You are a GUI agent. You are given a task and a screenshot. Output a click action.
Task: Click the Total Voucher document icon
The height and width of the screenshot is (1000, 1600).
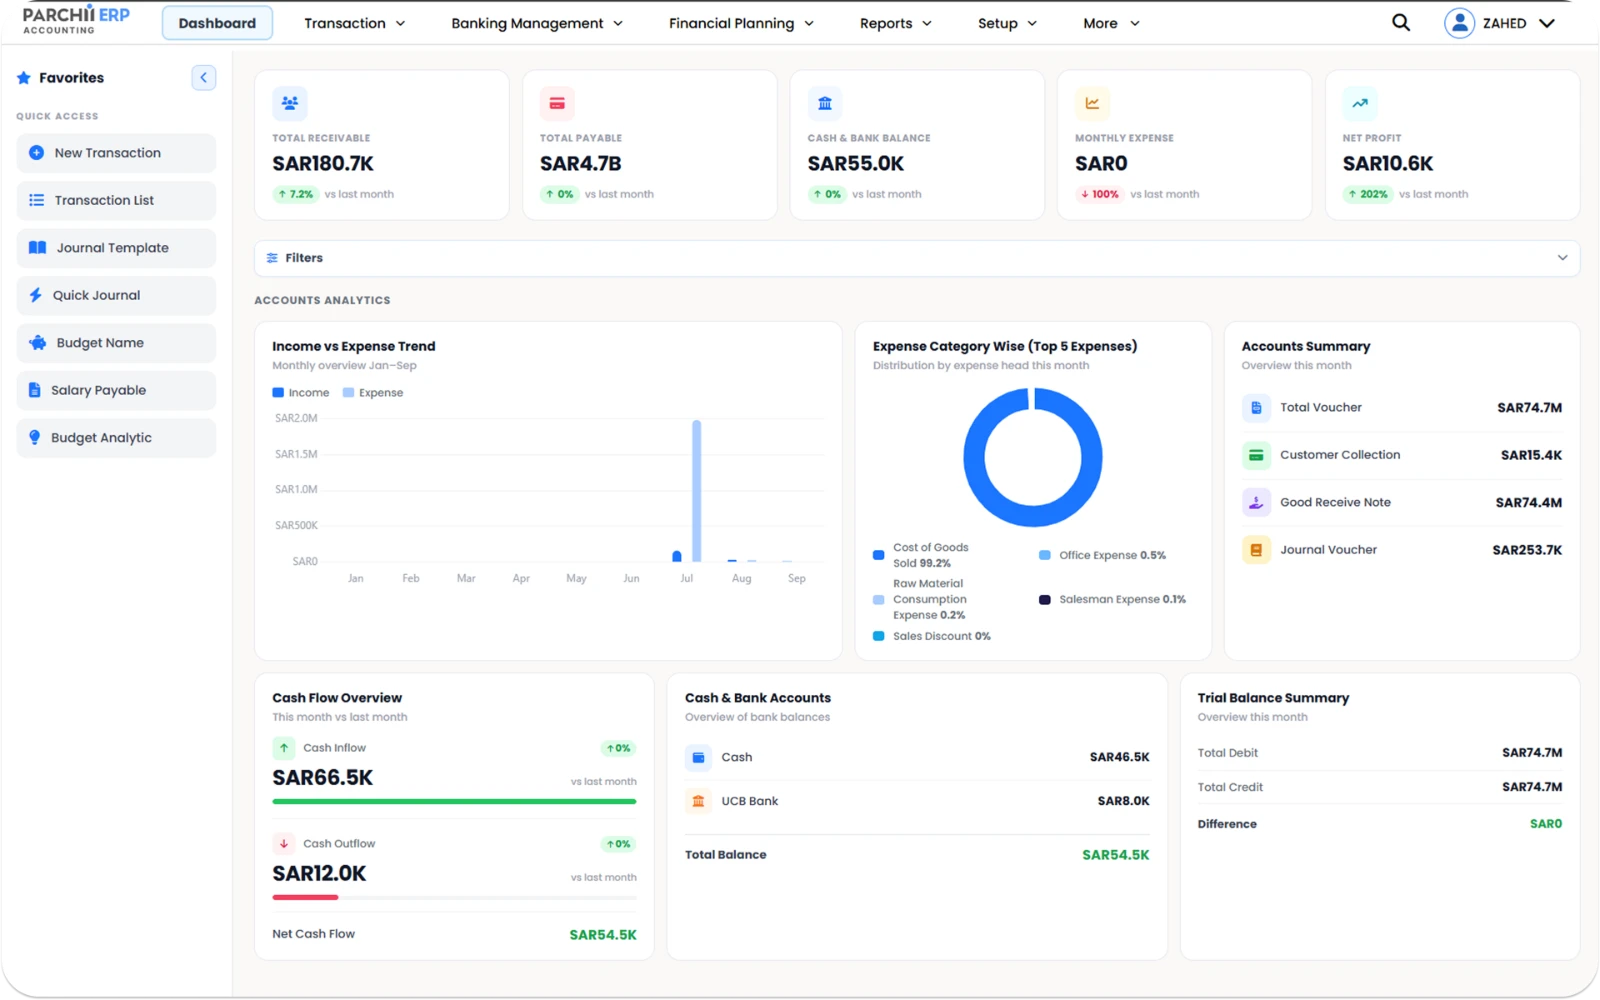(x=1256, y=407)
